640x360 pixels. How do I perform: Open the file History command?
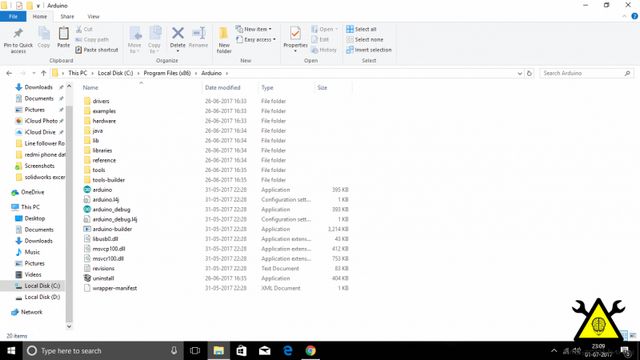coord(324,50)
